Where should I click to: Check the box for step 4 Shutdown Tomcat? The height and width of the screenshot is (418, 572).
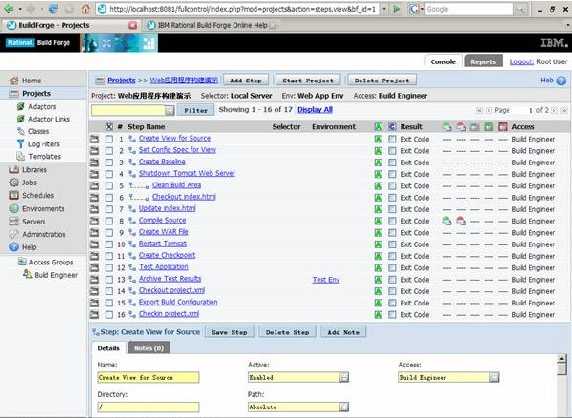[x=109, y=174]
